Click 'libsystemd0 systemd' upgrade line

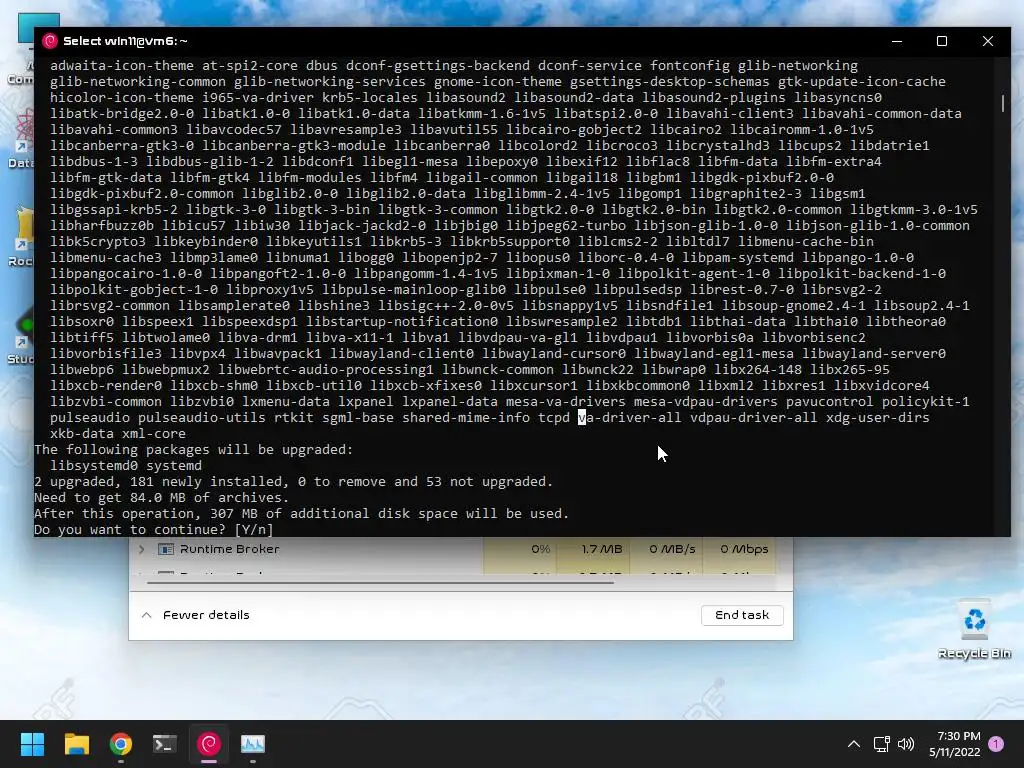coord(126,466)
